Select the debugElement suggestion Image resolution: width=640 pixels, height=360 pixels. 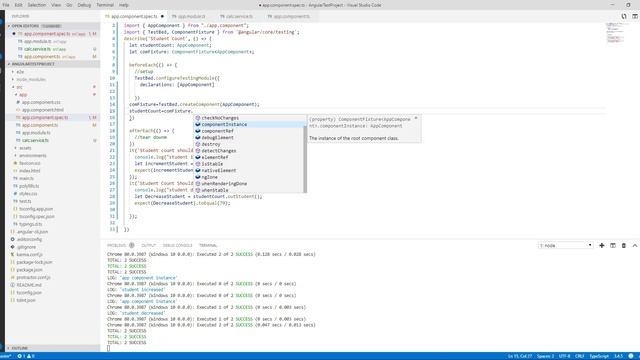(x=249, y=138)
